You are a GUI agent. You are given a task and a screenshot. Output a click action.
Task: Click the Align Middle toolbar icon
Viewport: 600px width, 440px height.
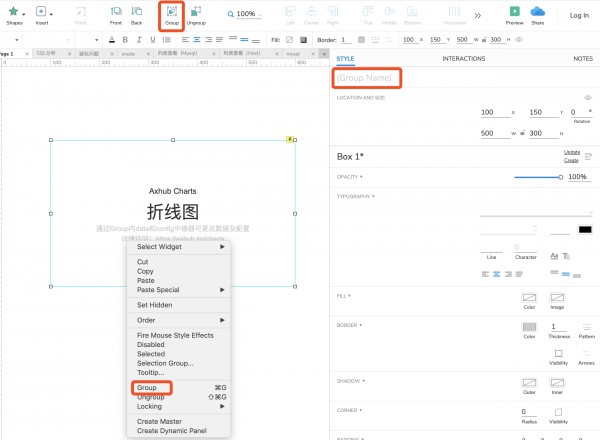tap(389, 11)
